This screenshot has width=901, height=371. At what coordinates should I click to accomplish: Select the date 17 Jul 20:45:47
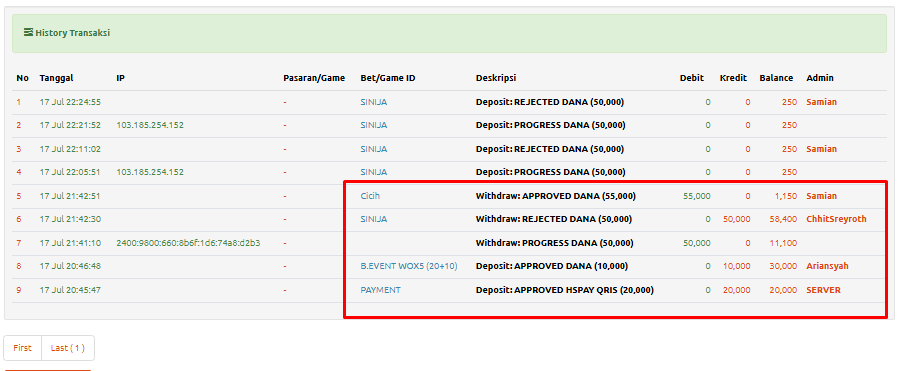(70, 290)
